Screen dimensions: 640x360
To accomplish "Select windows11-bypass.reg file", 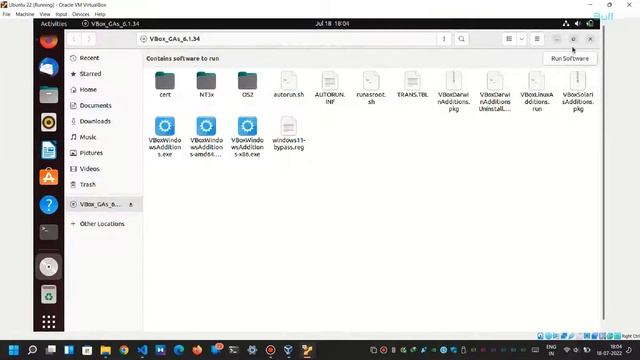I will pyautogui.click(x=289, y=133).
